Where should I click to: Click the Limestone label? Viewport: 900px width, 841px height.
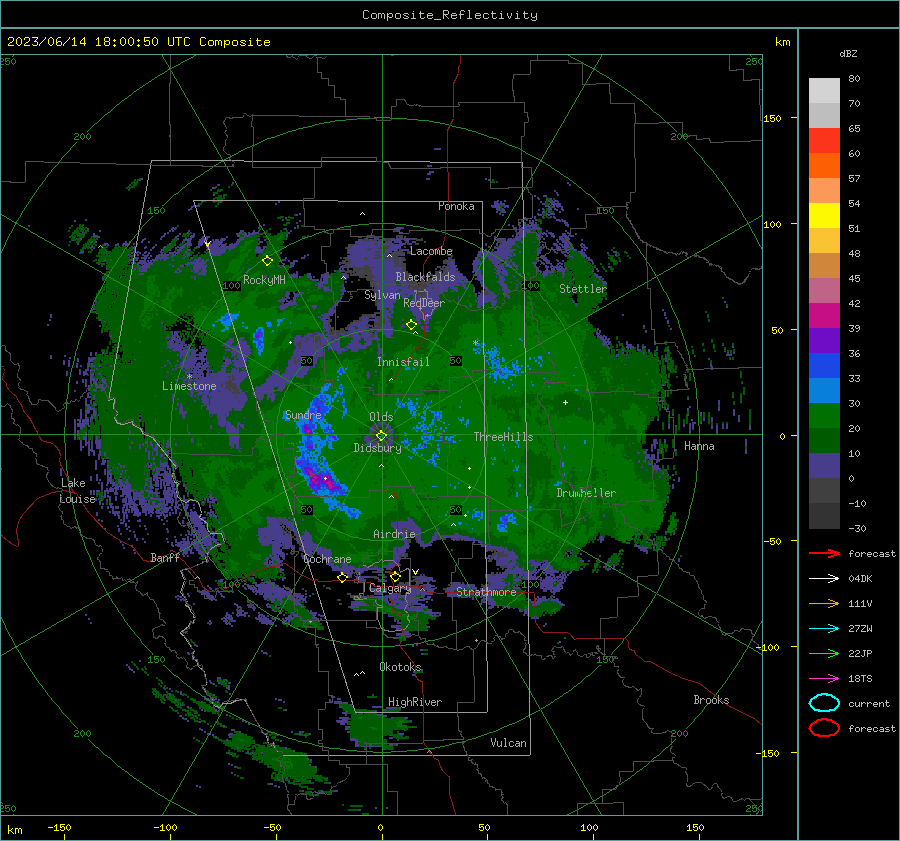pos(189,386)
